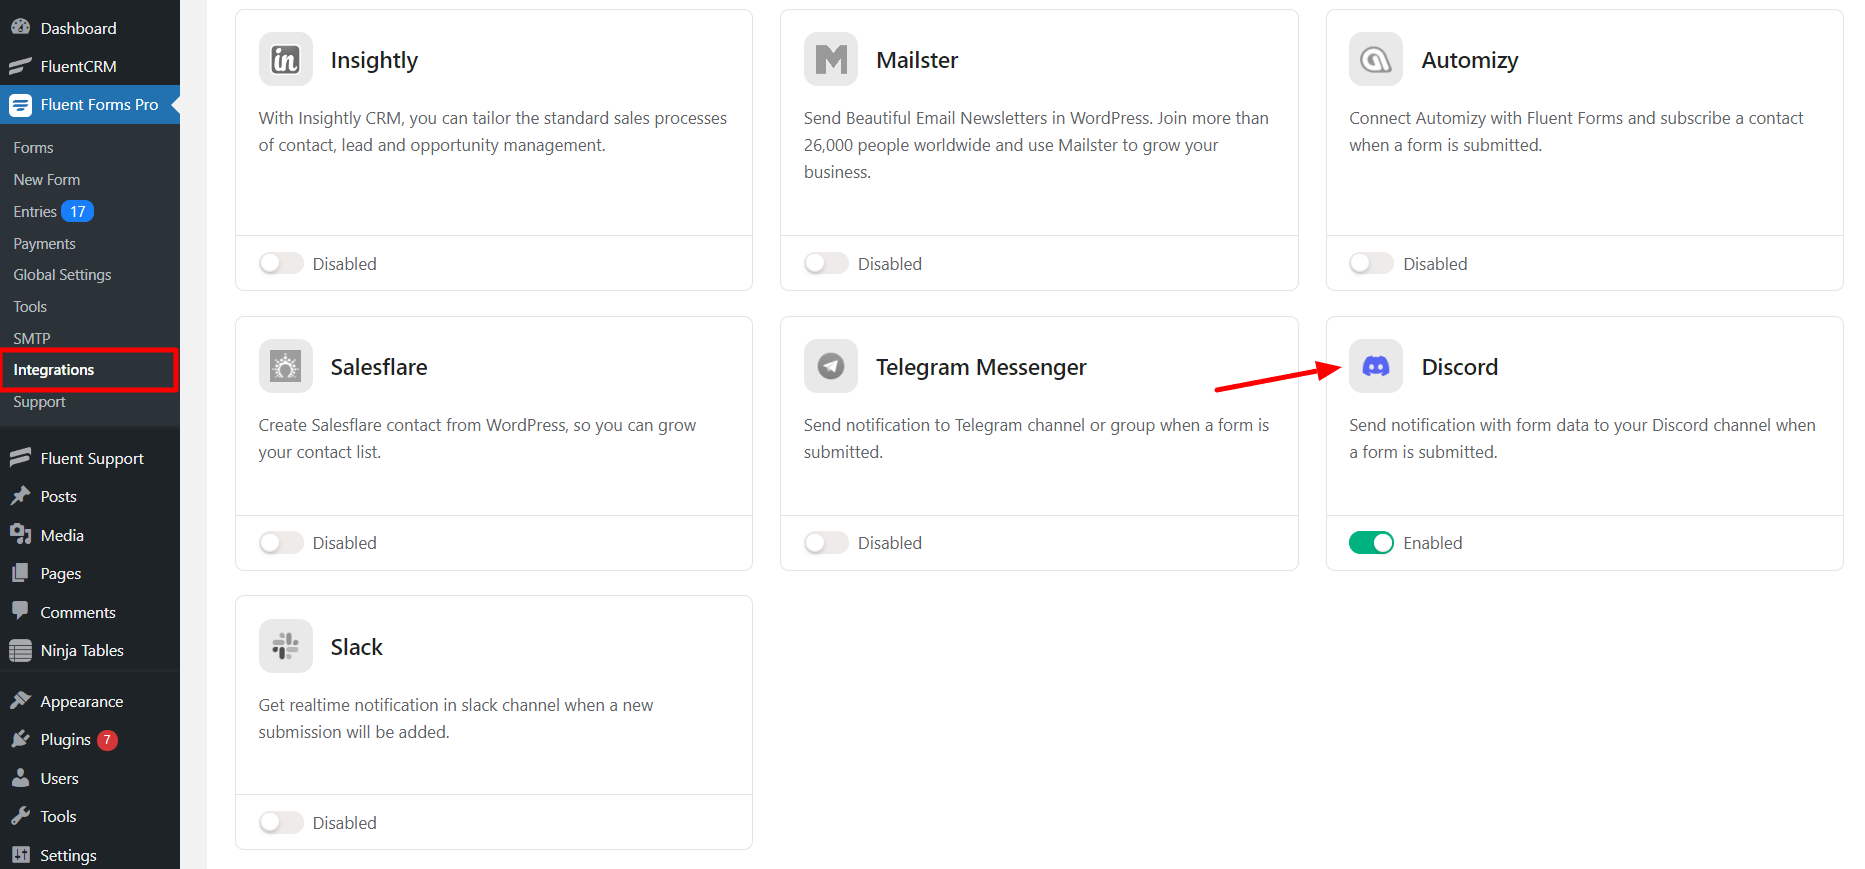This screenshot has width=1865, height=869.
Task: Click the Slack logo icon
Action: tap(285, 647)
